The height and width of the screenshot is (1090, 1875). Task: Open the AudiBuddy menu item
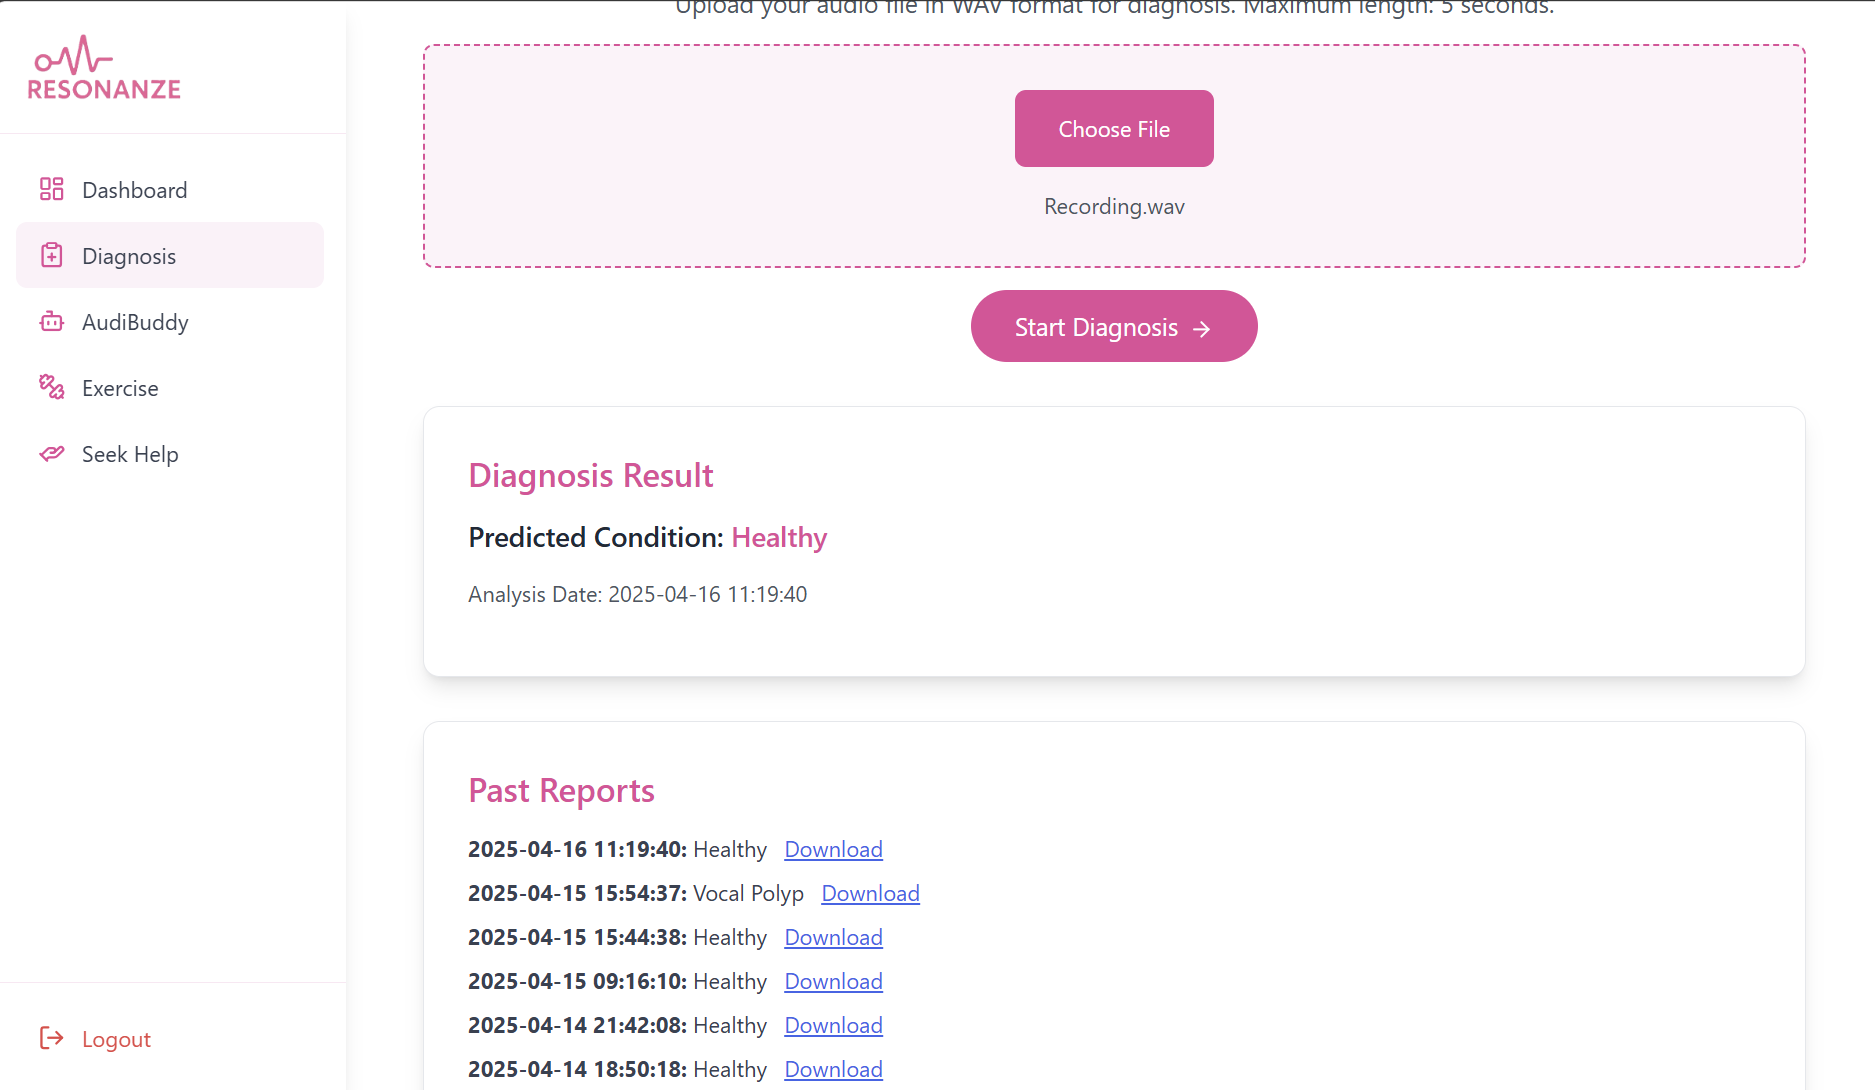170,322
